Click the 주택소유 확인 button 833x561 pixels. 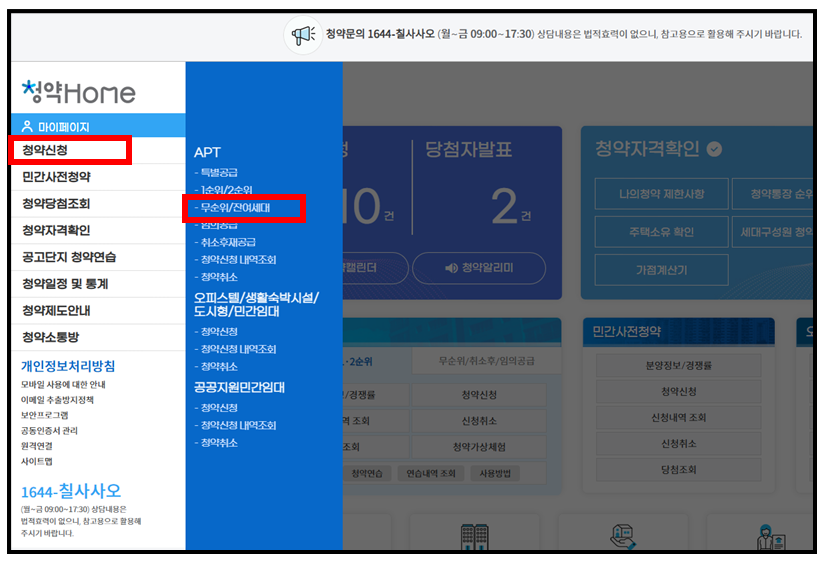pos(661,232)
